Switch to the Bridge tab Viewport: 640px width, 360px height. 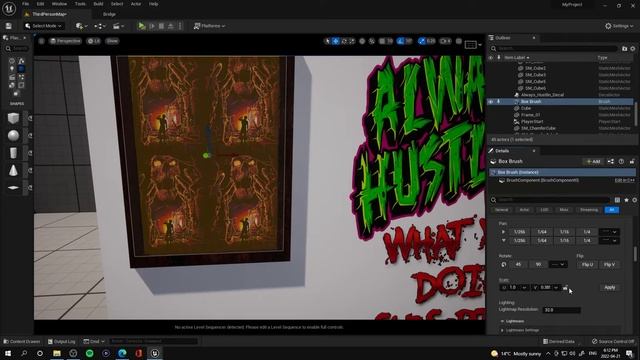point(109,14)
